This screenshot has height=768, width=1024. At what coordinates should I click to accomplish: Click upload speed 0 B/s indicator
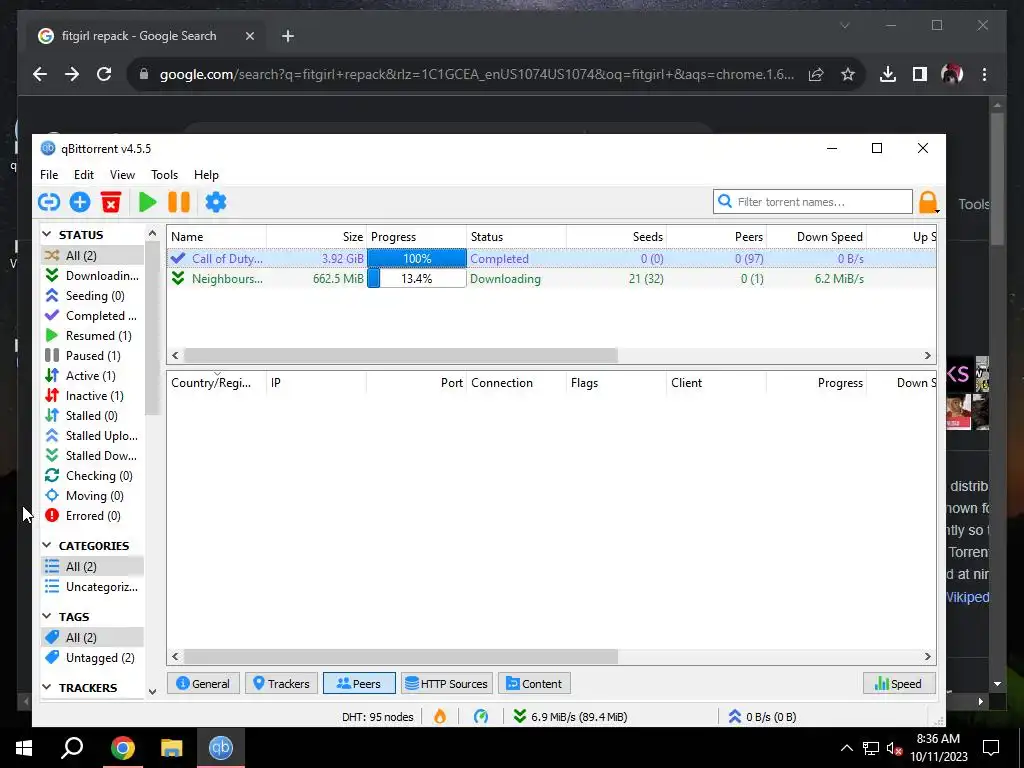[762, 716]
